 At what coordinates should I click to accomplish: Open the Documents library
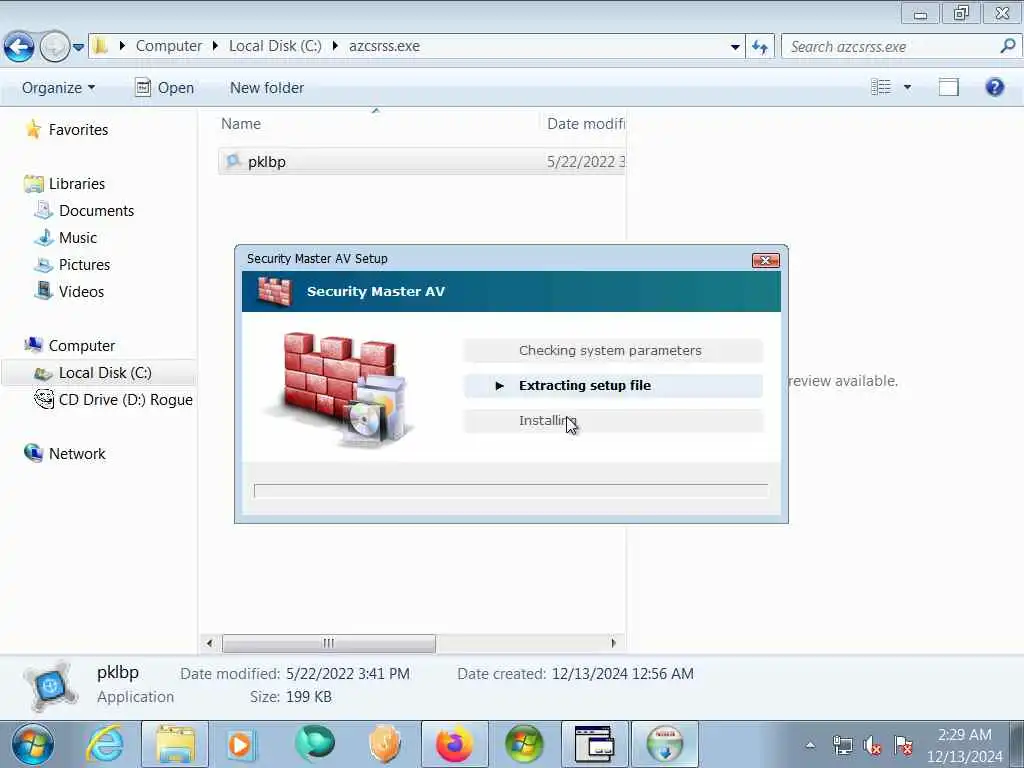coord(96,210)
